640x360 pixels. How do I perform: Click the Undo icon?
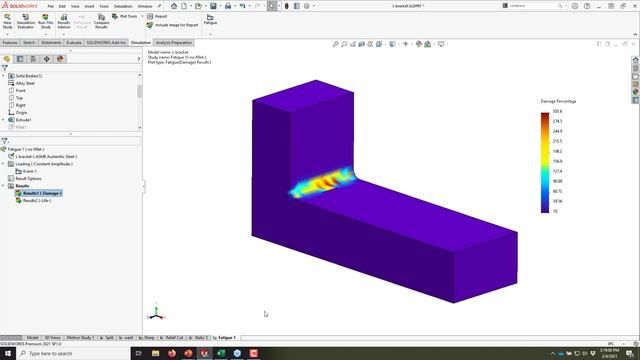coord(242,6)
